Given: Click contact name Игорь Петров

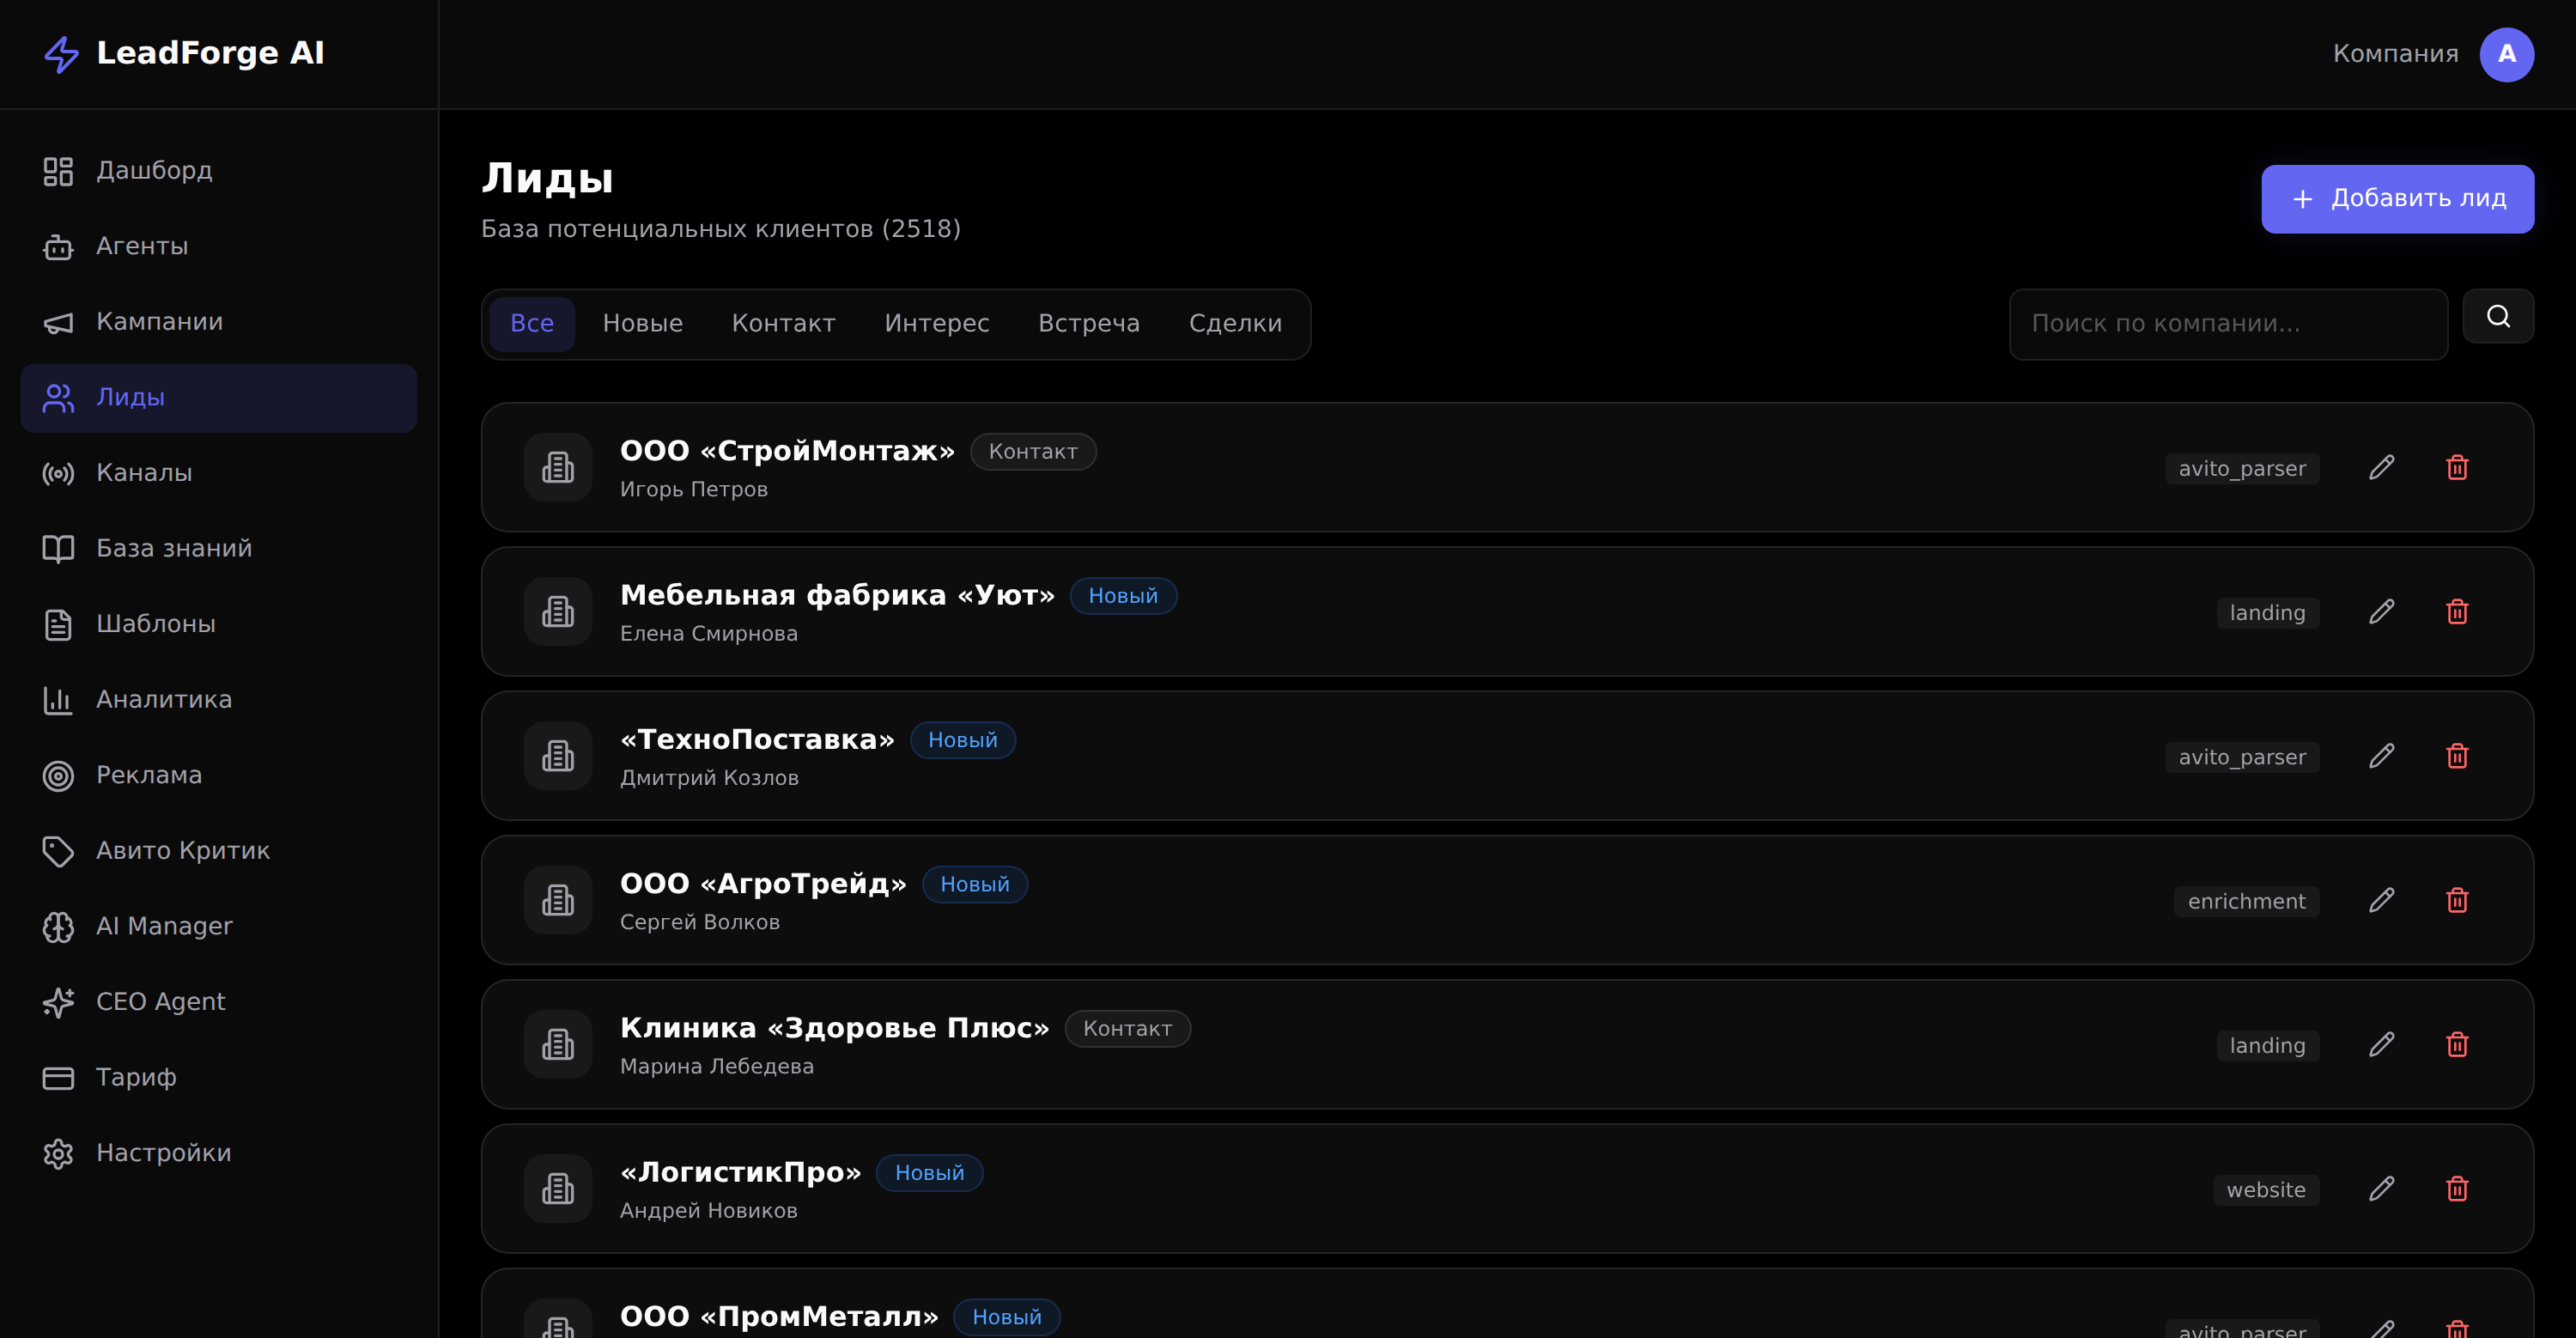Looking at the screenshot, I should pyautogui.click(x=693, y=490).
